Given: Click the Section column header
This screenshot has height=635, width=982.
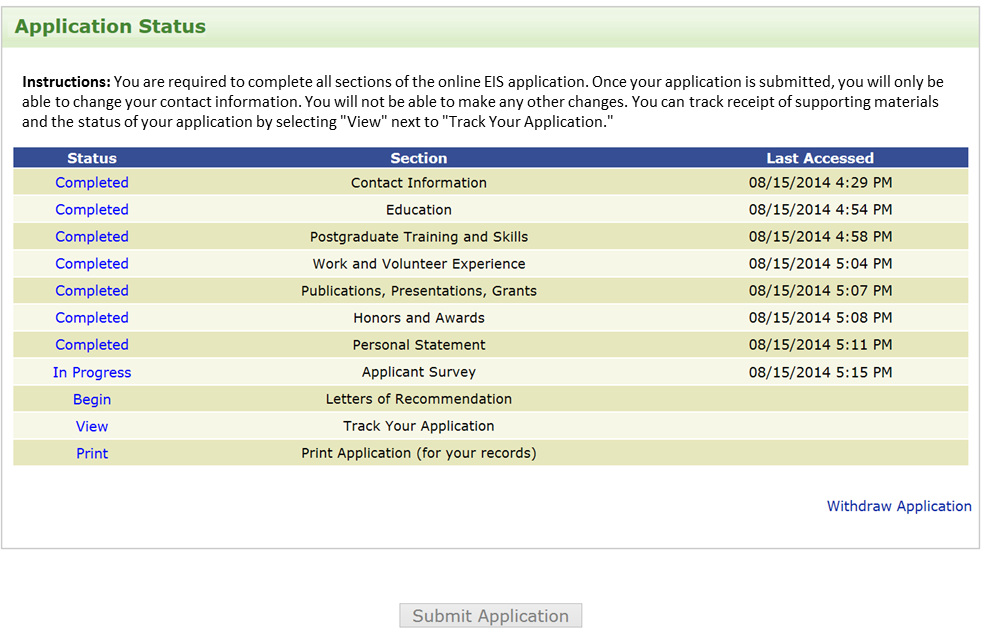Looking at the screenshot, I should tap(419, 158).
